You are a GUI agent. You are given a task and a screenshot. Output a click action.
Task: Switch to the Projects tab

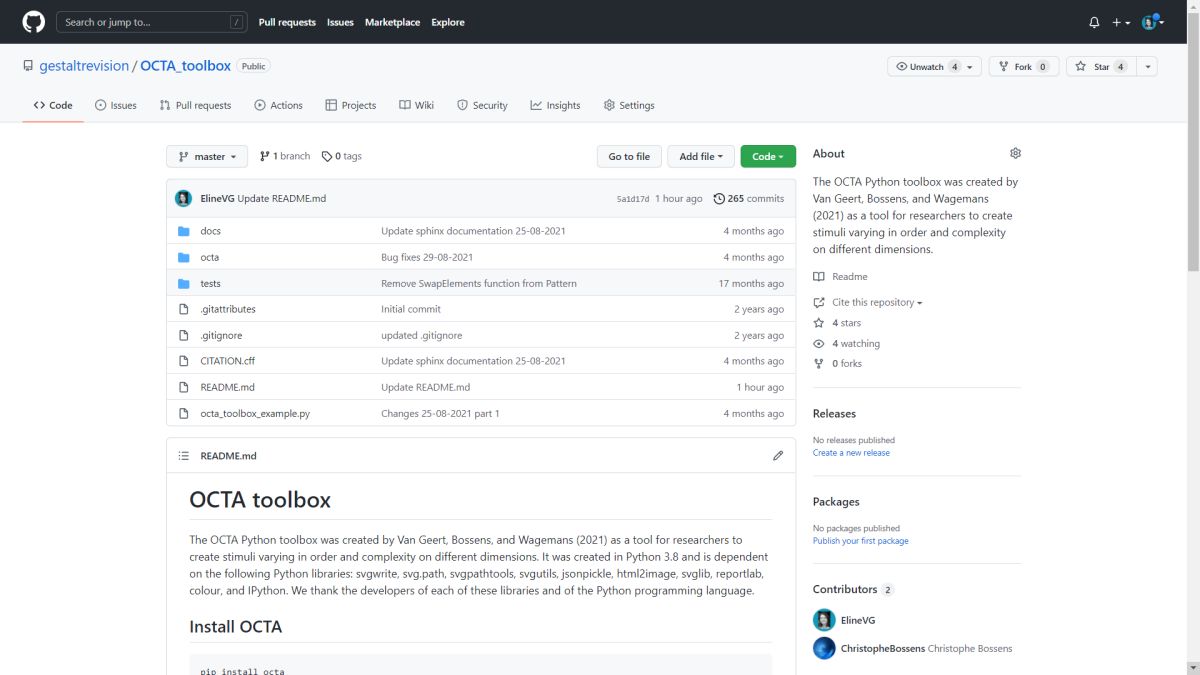click(351, 105)
